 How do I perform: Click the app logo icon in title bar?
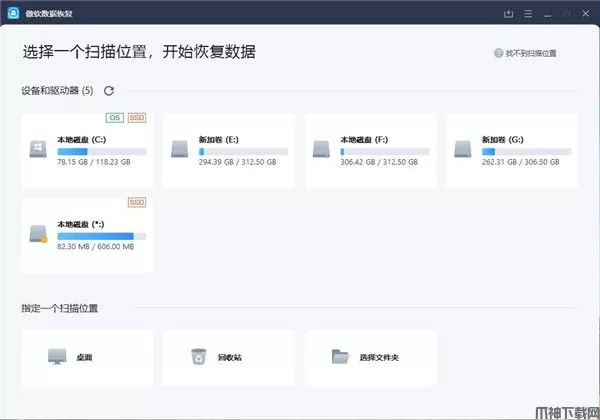[13, 13]
